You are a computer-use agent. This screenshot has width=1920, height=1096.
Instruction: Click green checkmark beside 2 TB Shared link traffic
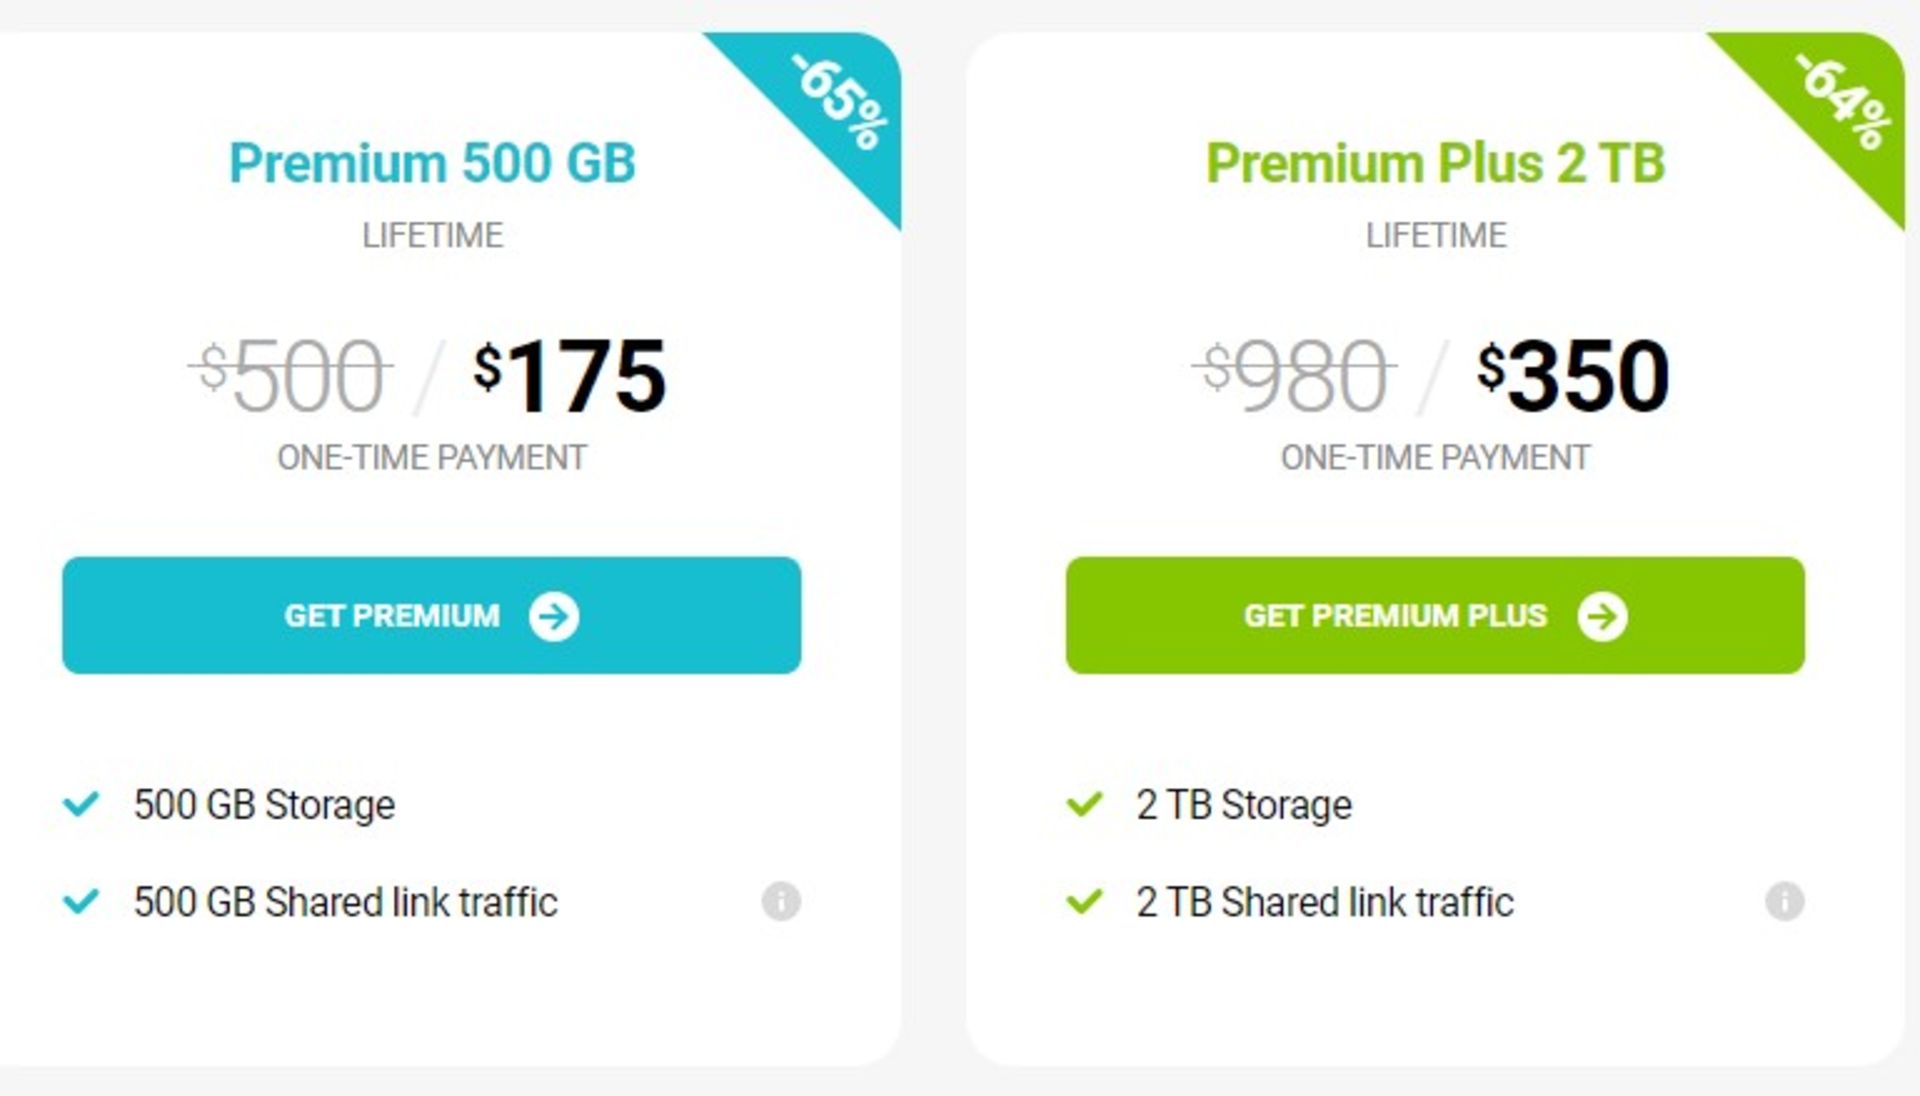[x=1084, y=901]
